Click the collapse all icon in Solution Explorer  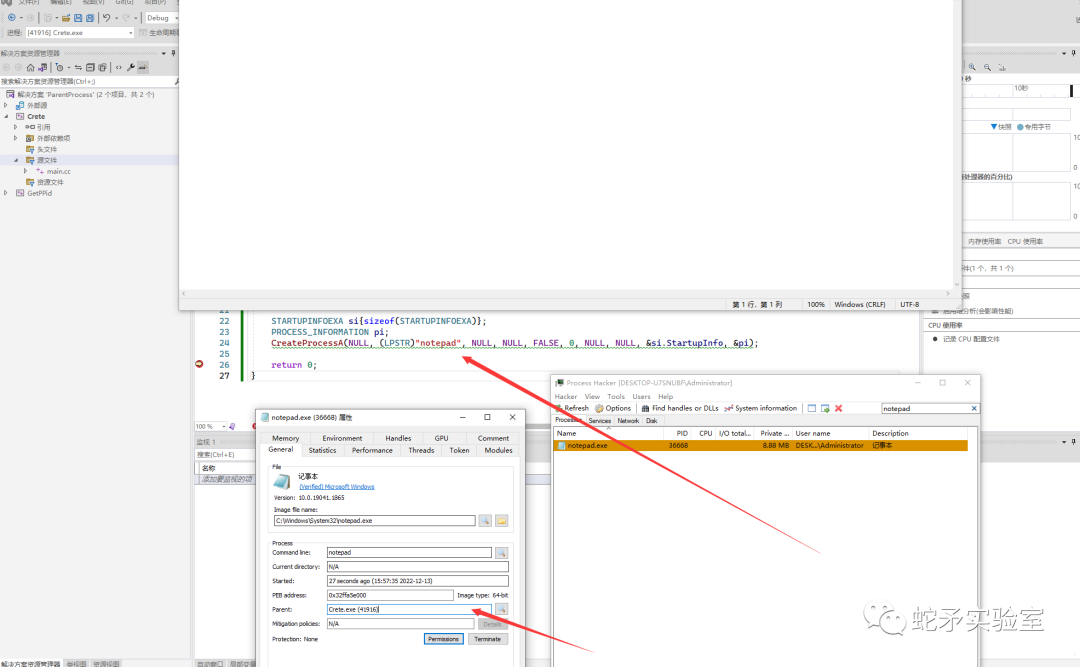point(90,68)
